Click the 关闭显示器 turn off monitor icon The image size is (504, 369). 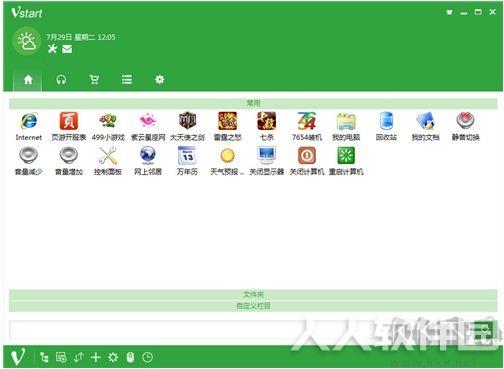(267, 156)
